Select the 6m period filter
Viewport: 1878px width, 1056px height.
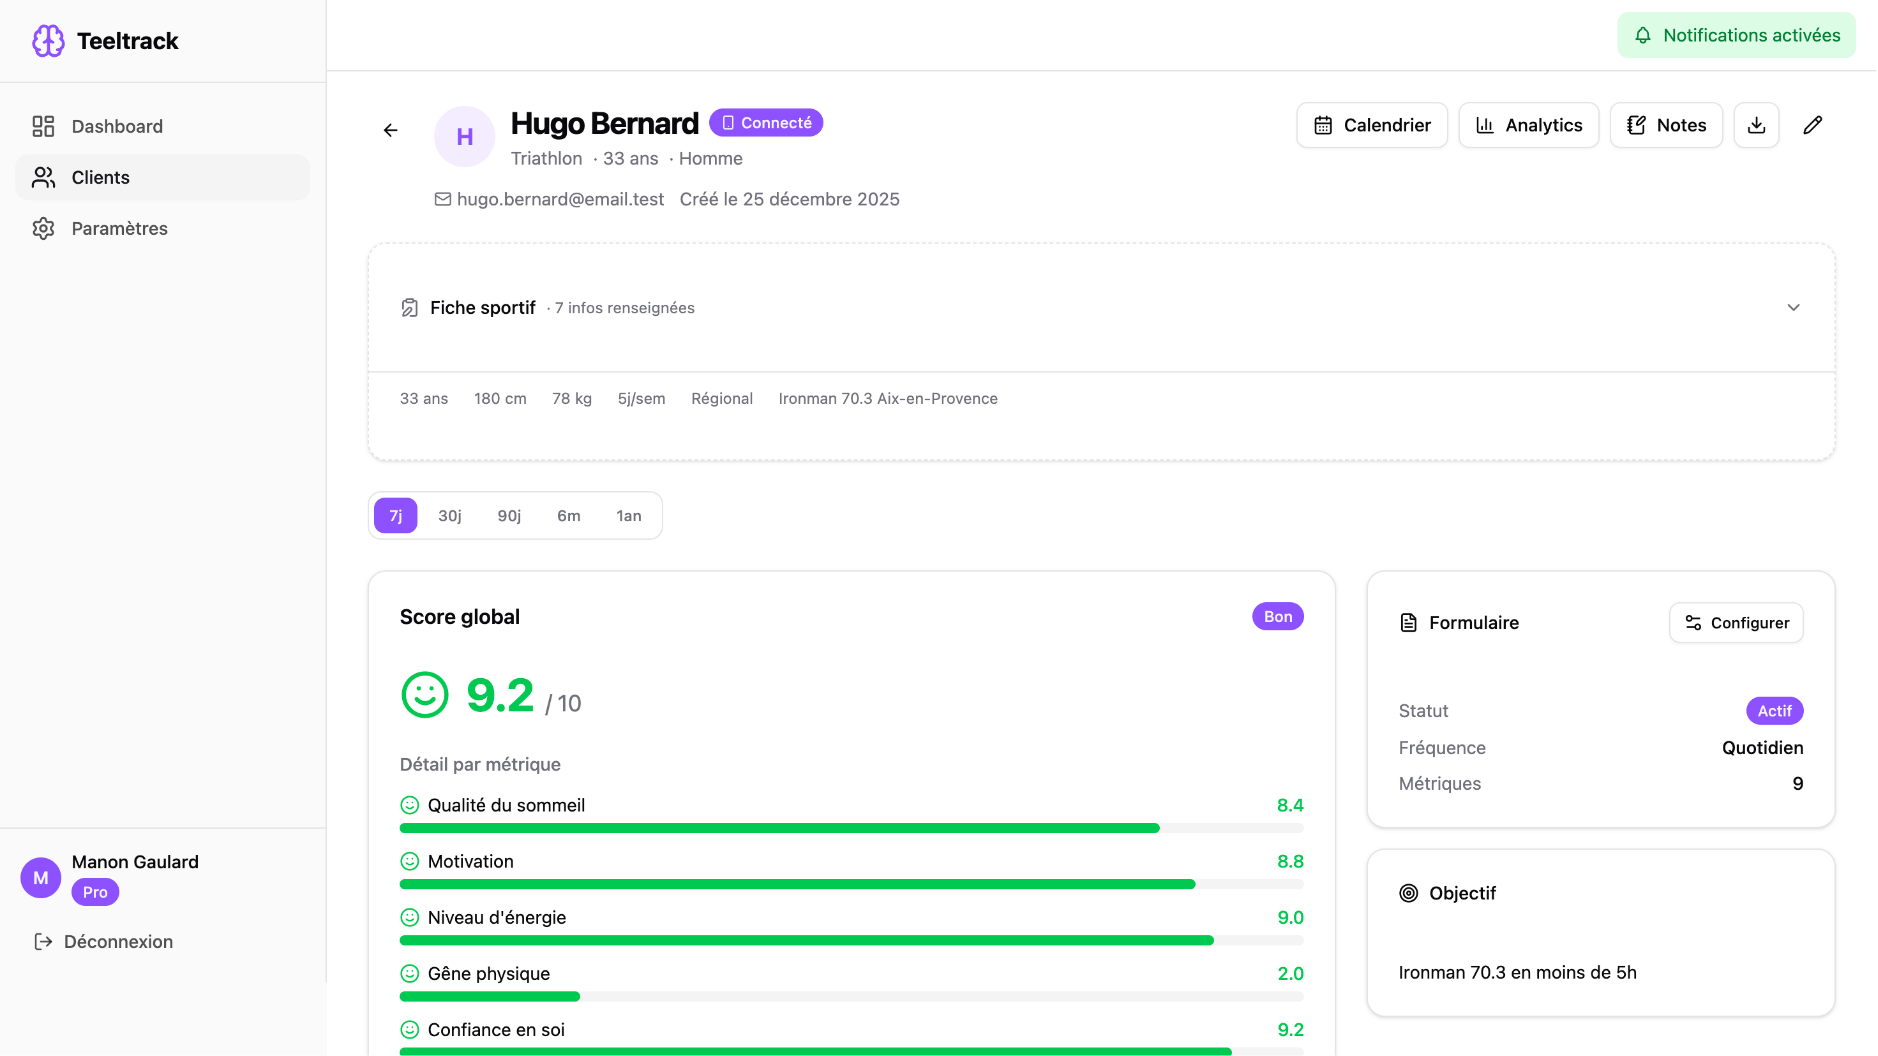568,515
